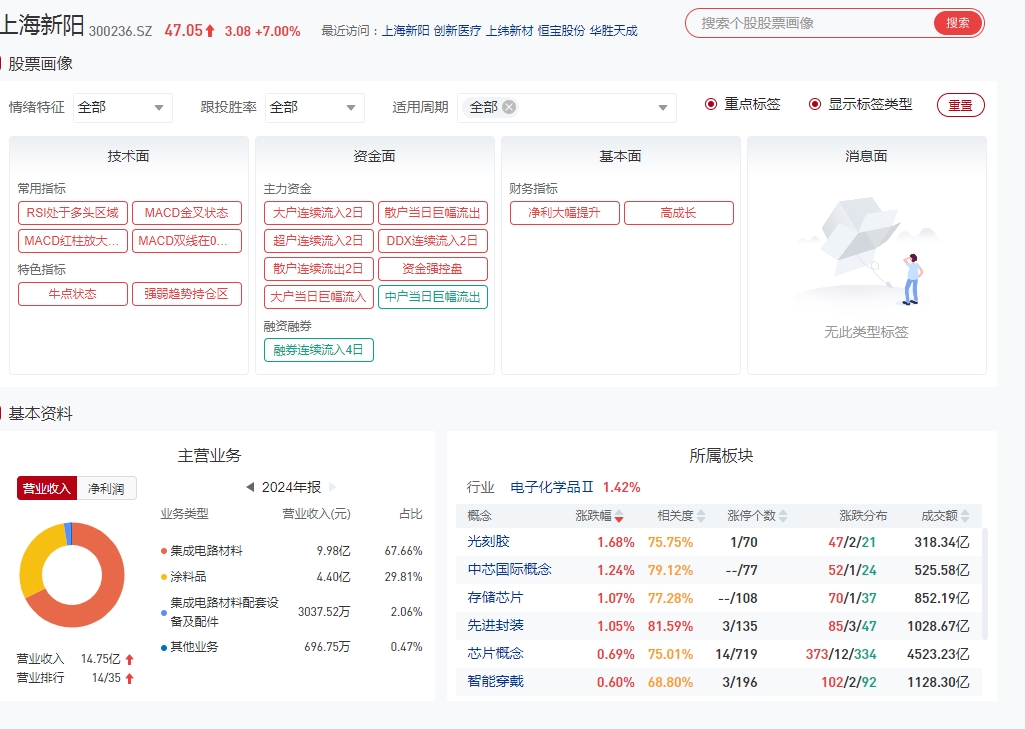Select the RSI处于多头区域 tag

73,213
